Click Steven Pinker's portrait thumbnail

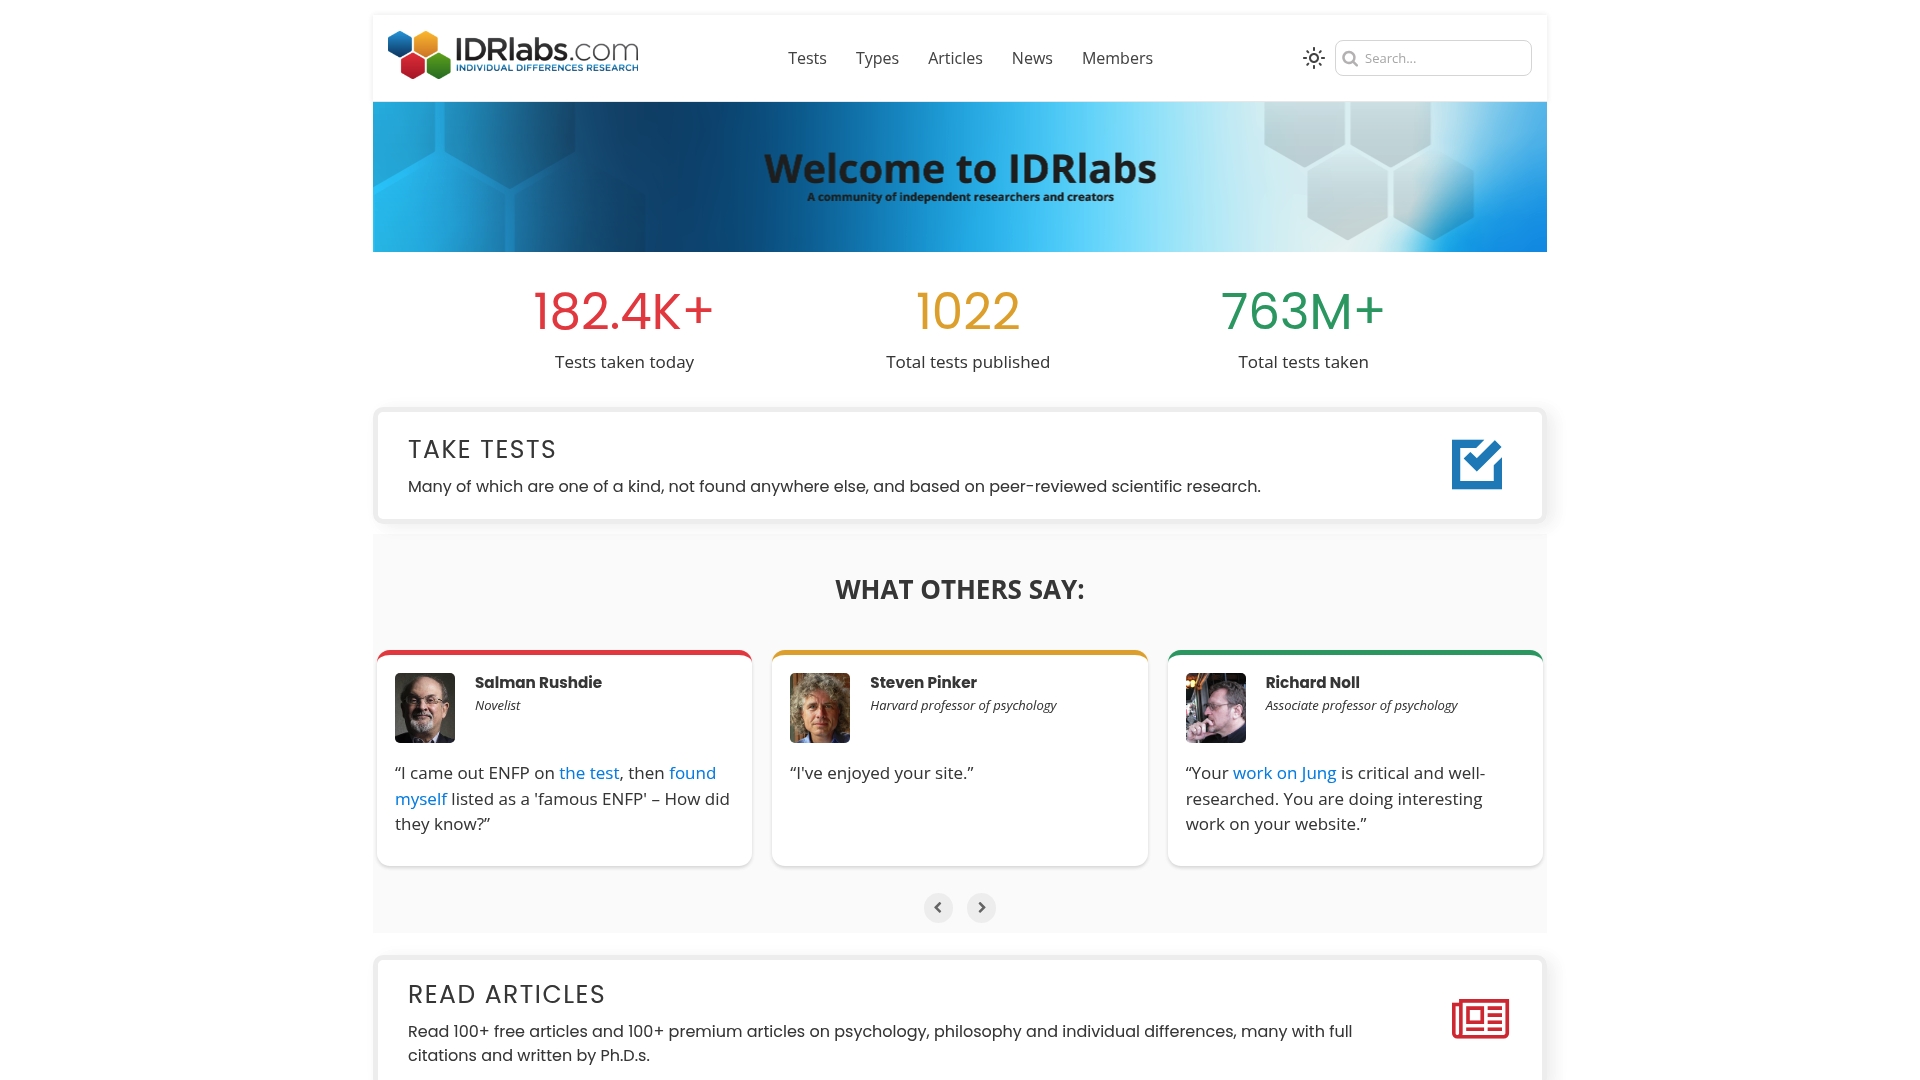coord(819,707)
